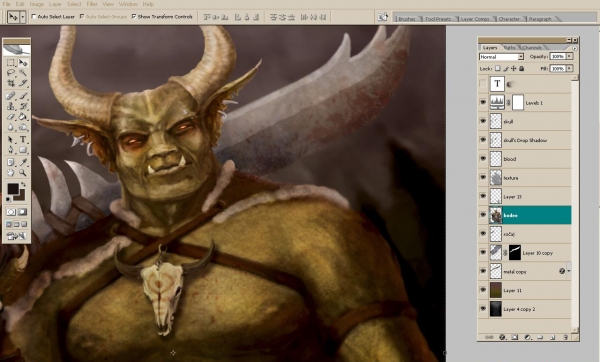Select the Dodge tool
600x362 pixels.
point(23,127)
